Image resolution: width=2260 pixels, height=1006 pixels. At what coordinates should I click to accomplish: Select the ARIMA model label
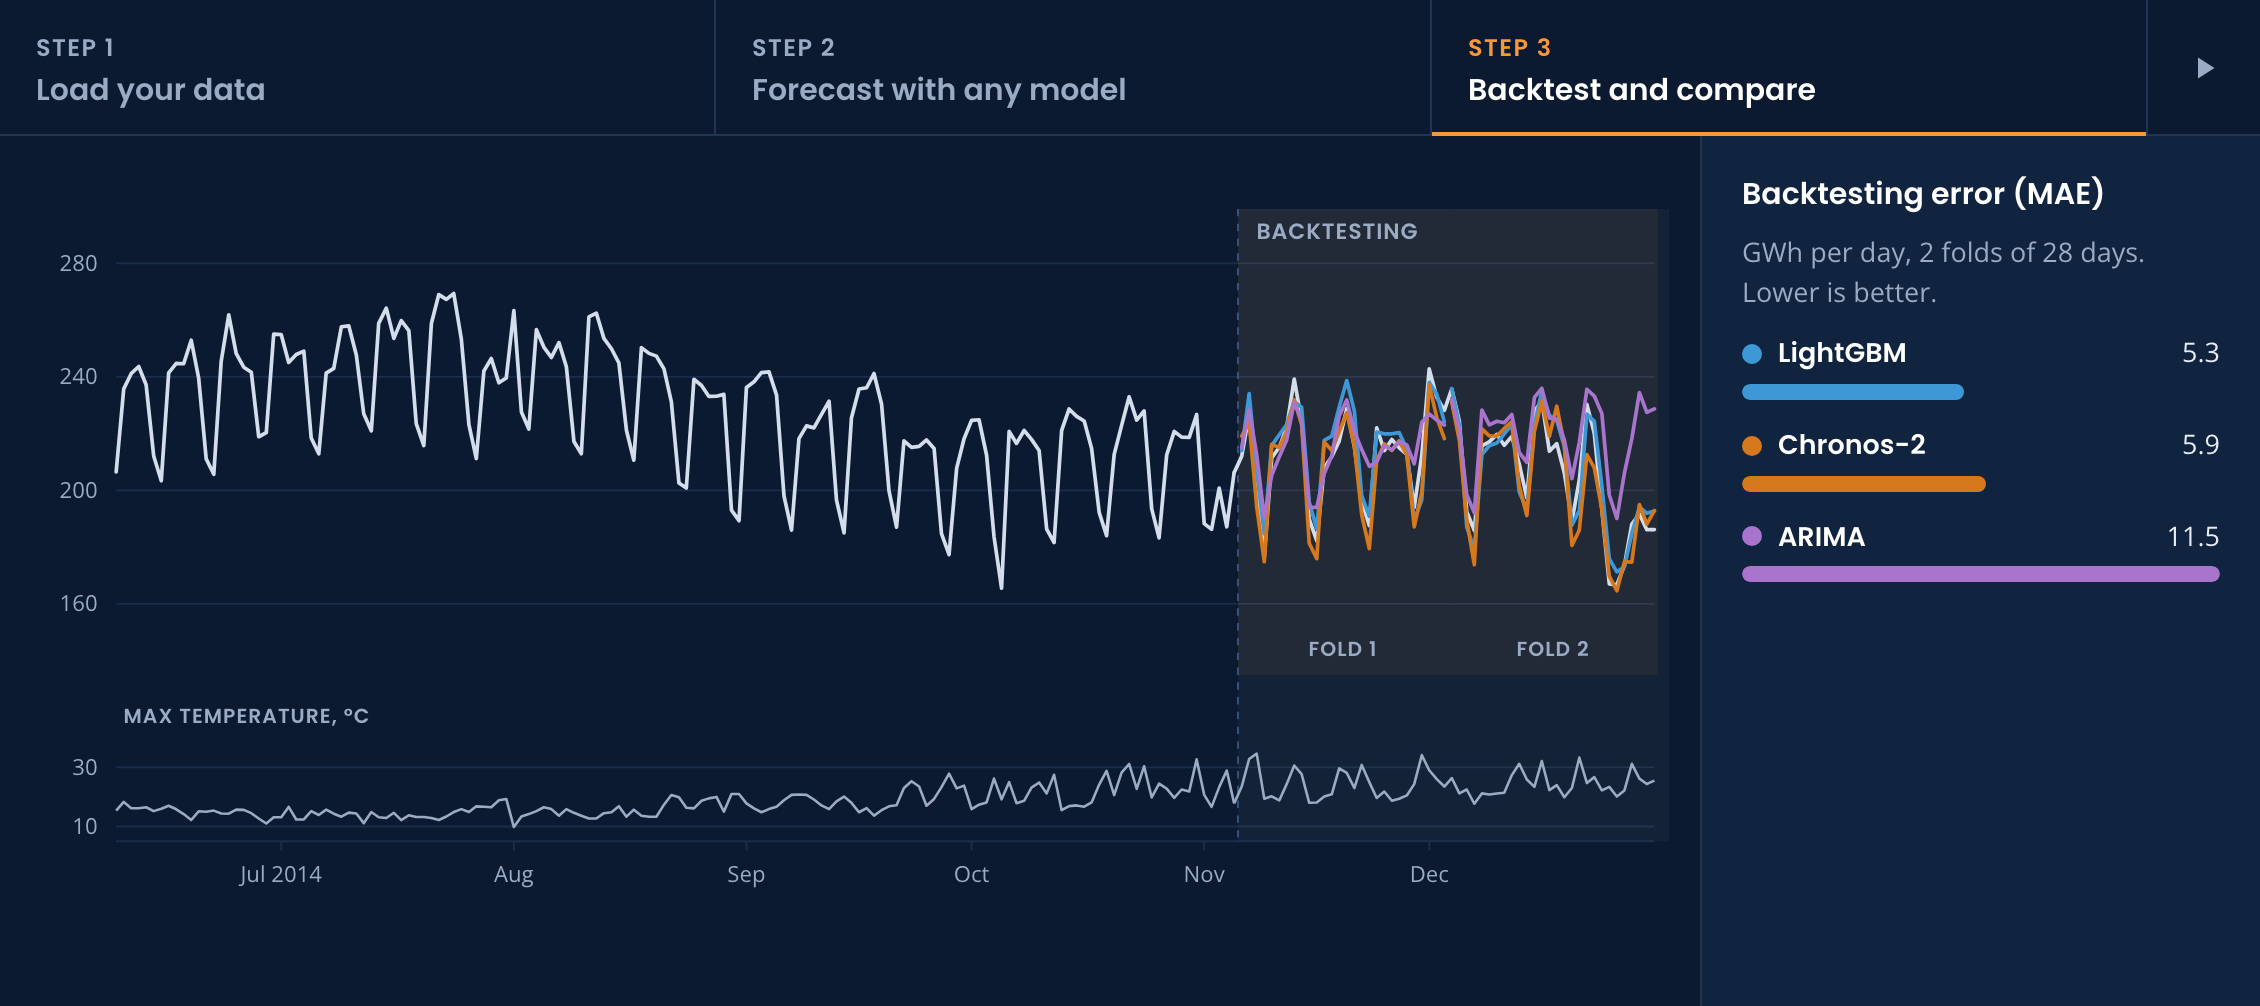point(1821,537)
